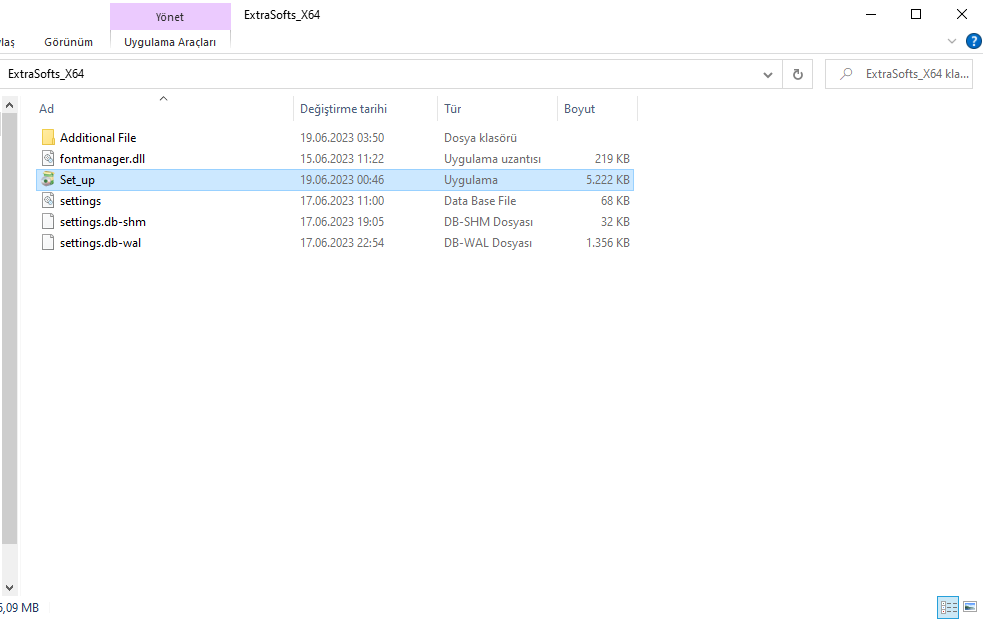Open the Görünüm ribbon tab
The width and height of the screenshot is (983, 620).
point(68,42)
